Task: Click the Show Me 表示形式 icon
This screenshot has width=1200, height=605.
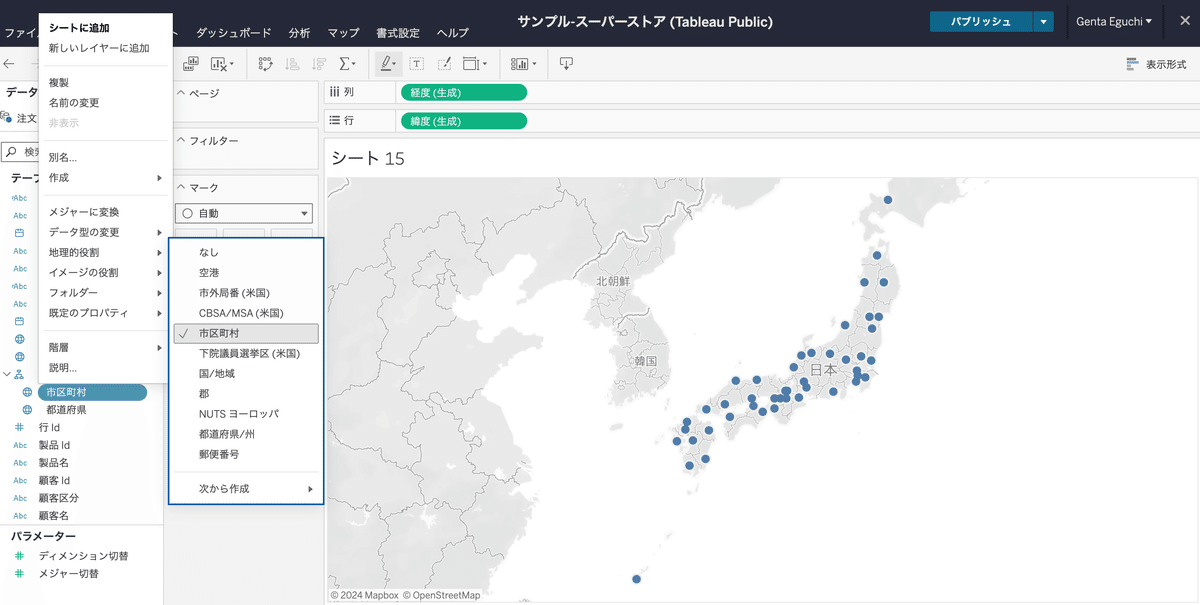Action: [x=1132, y=64]
